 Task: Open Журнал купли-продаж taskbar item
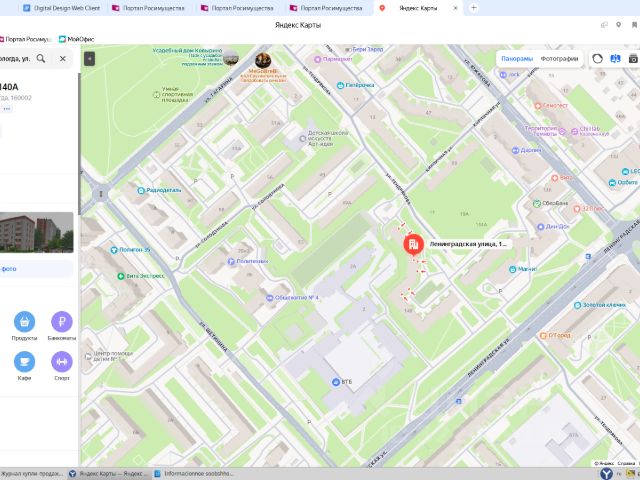32,474
